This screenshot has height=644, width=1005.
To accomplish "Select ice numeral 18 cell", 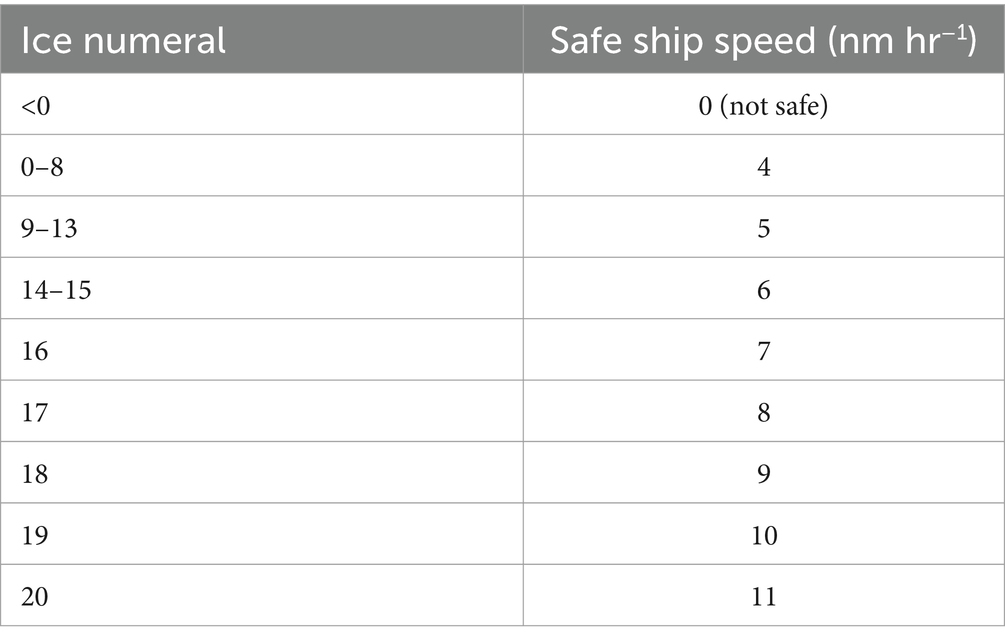I will (262, 472).
